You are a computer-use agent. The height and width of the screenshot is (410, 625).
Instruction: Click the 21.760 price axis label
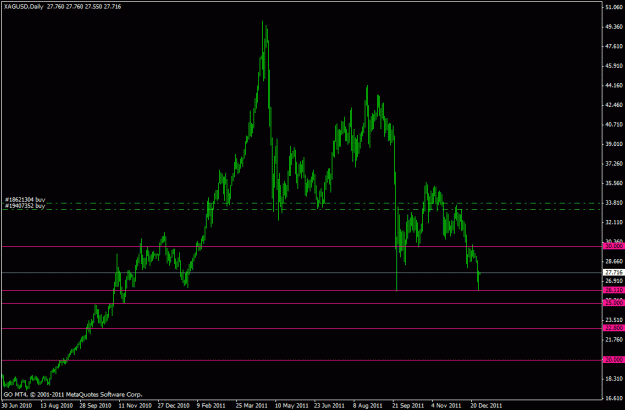click(614, 339)
